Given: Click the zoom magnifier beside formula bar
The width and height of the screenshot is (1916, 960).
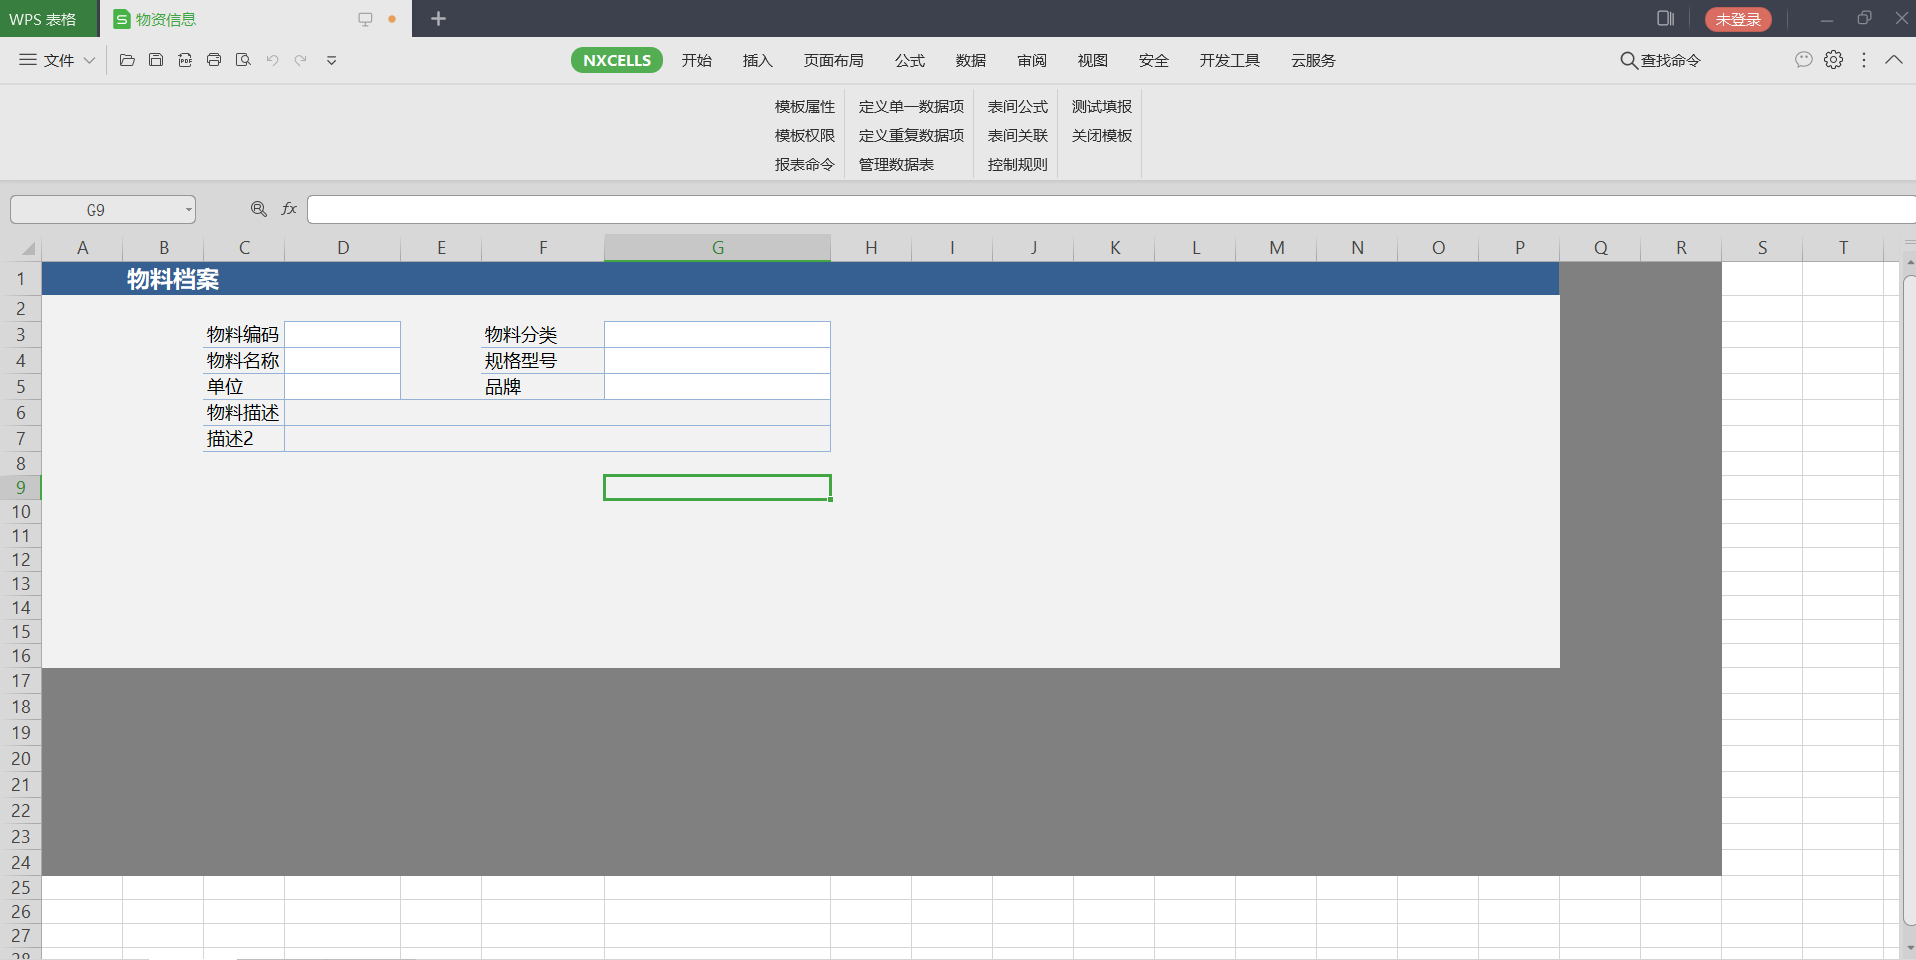Looking at the screenshot, I should coord(259,209).
